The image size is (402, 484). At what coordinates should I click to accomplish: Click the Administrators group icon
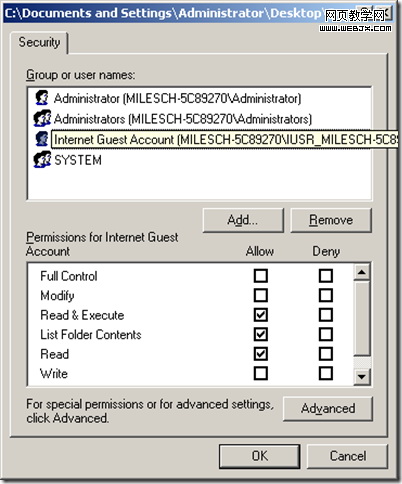tap(42, 119)
